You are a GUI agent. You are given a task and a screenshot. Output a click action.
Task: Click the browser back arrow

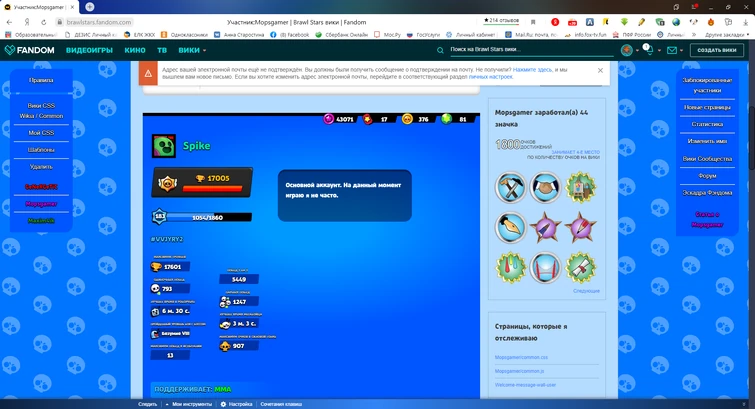click(9, 22)
